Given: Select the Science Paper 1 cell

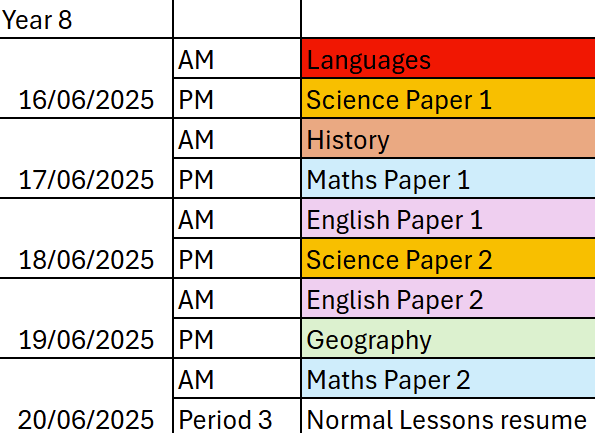Looking at the screenshot, I should [448, 98].
